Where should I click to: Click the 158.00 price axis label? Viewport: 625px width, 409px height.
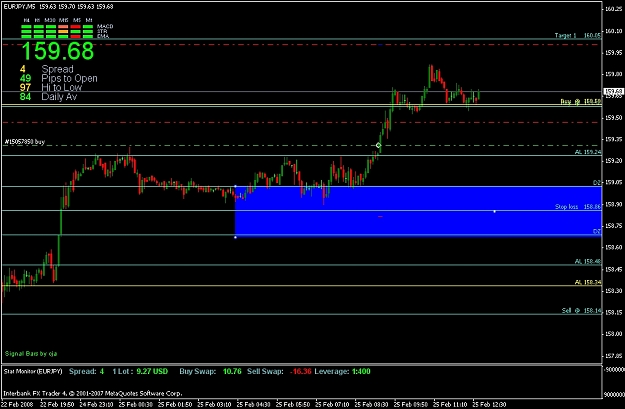point(613,334)
